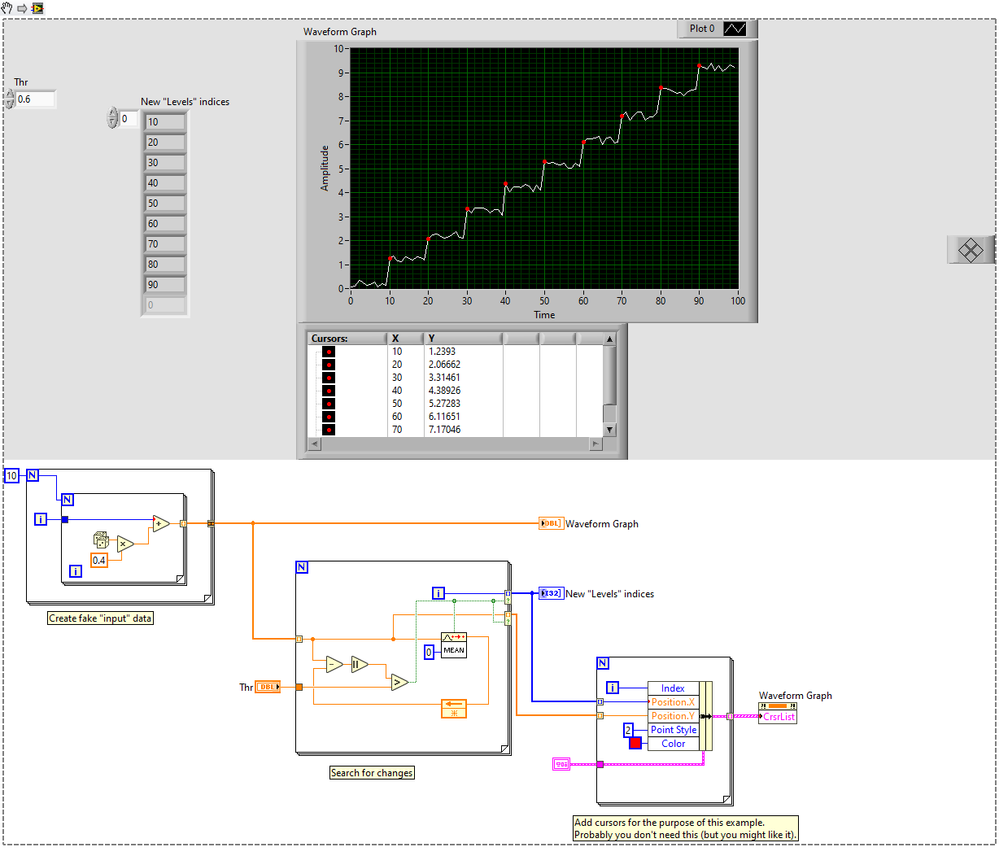Click the Search for changes label
Image resolution: width=999 pixels, height=848 pixels.
[x=372, y=773]
